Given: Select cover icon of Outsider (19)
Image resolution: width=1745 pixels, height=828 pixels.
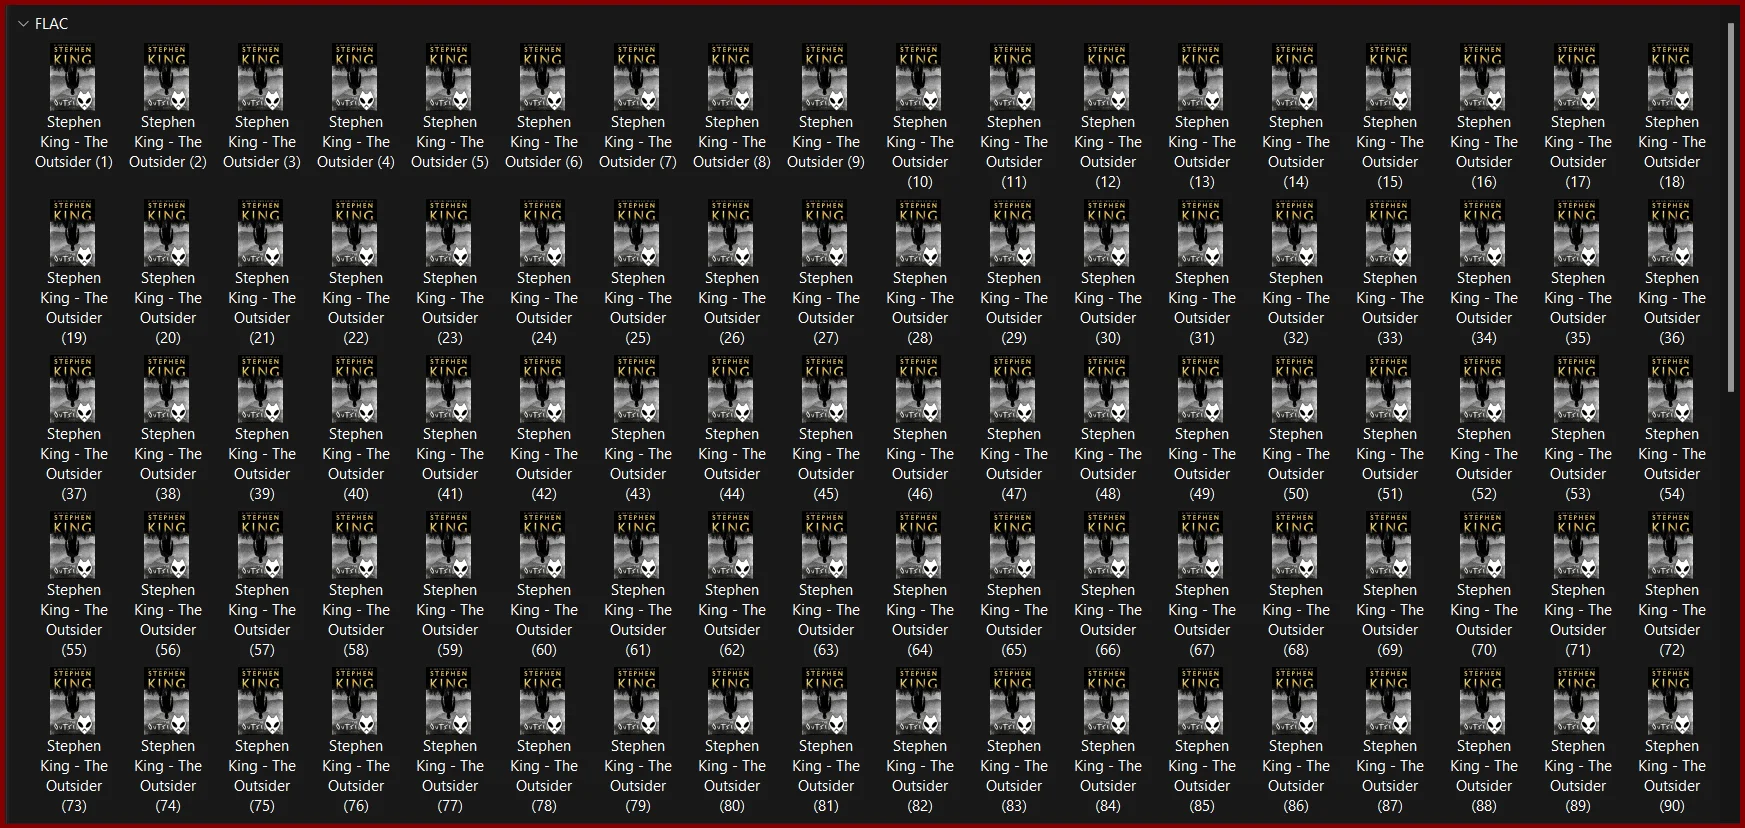Looking at the screenshot, I should coord(74,232).
